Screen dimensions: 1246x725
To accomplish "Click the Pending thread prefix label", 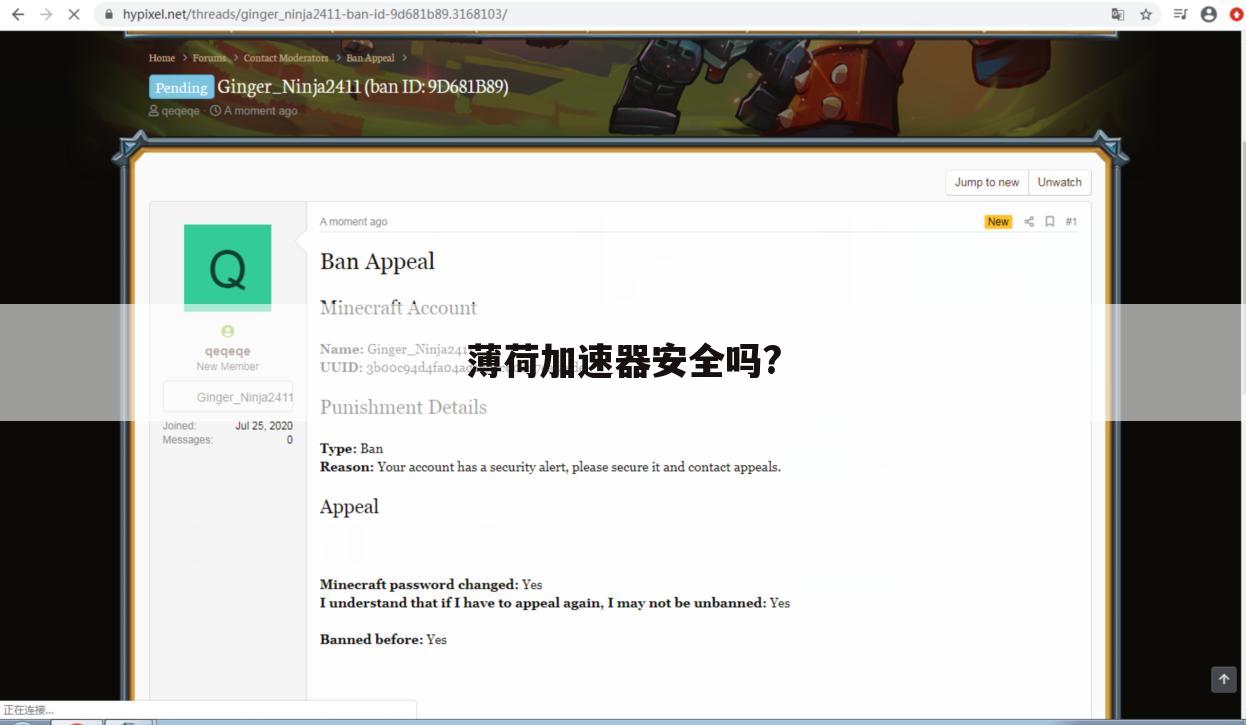I will 181,87.
